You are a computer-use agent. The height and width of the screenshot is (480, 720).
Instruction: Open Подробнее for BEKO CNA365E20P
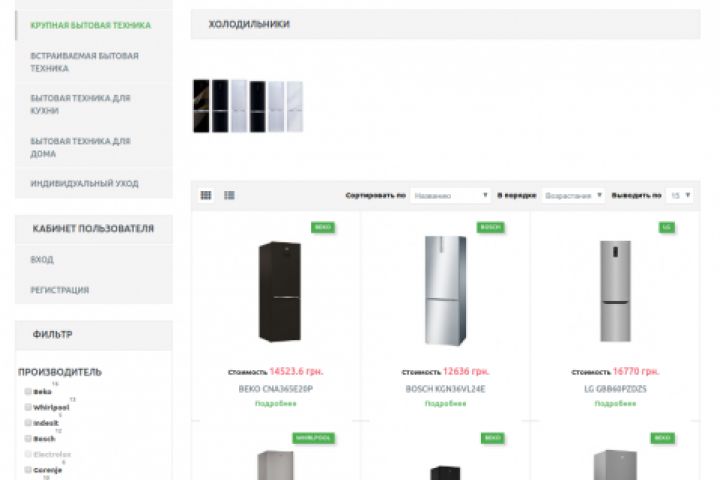(x=276, y=403)
